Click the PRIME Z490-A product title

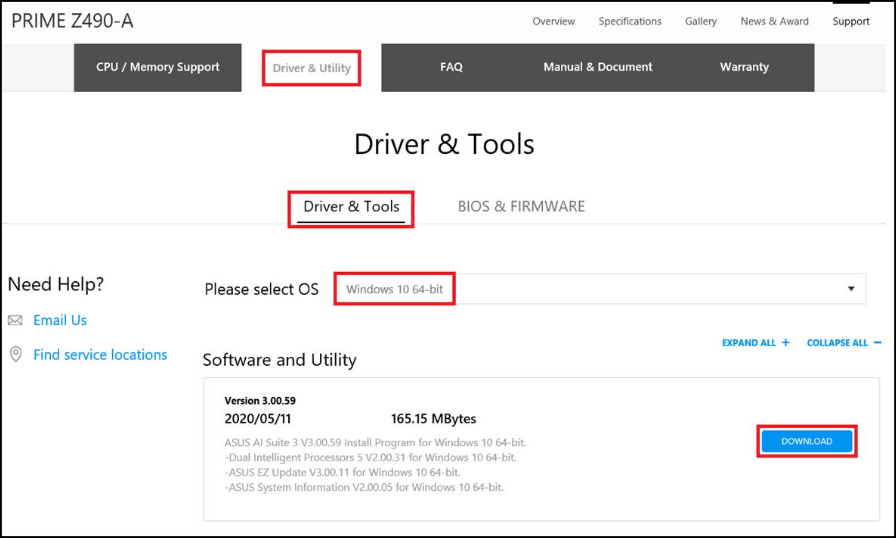pos(72,21)
